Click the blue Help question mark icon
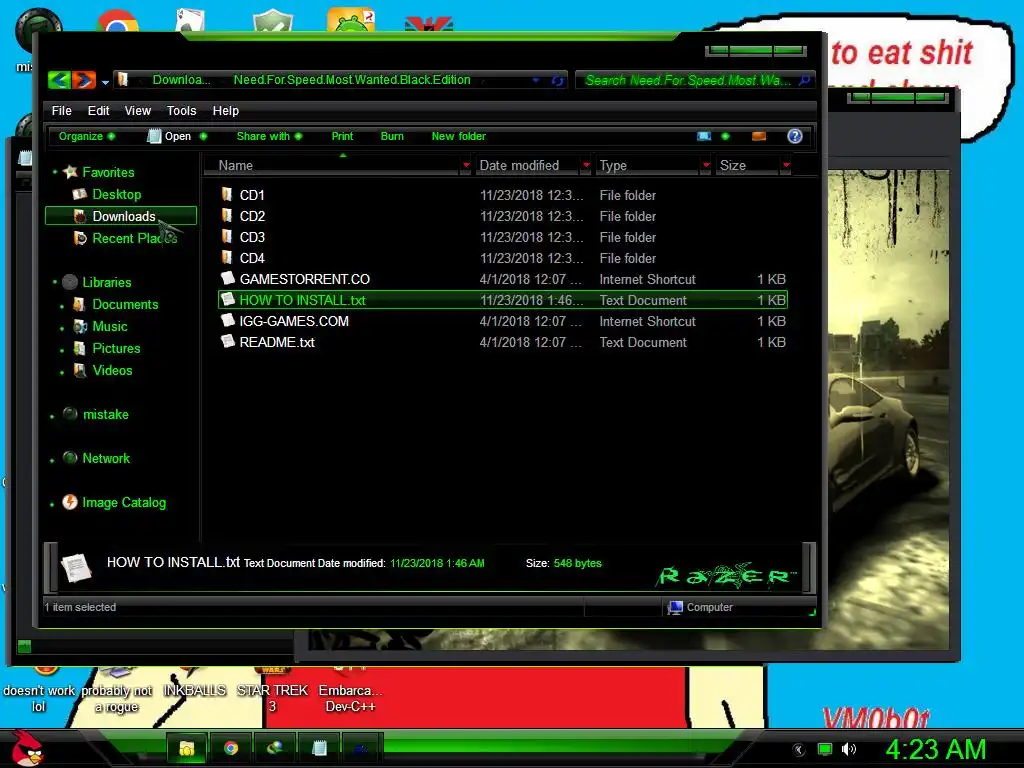Image resolution: width=1024 pixels, height=768 pixels. click(x=795, y=136)
